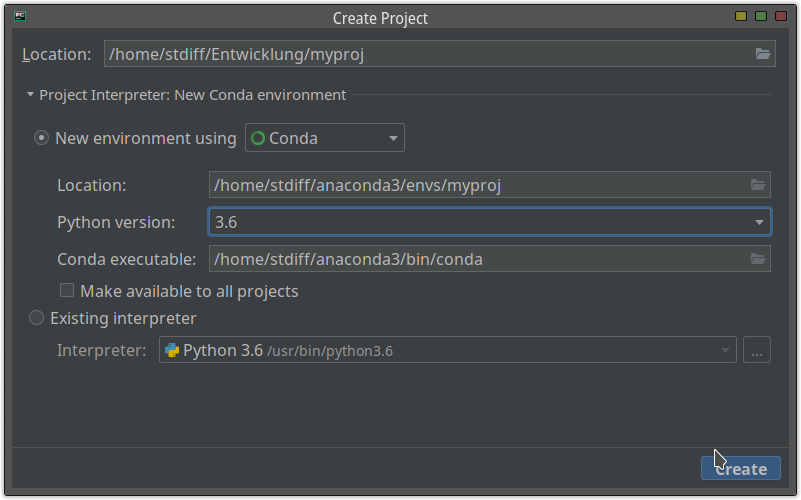The image size is (801, 500).
Task: Open the Conda environment type dropdown
Action: click(325, 137)
